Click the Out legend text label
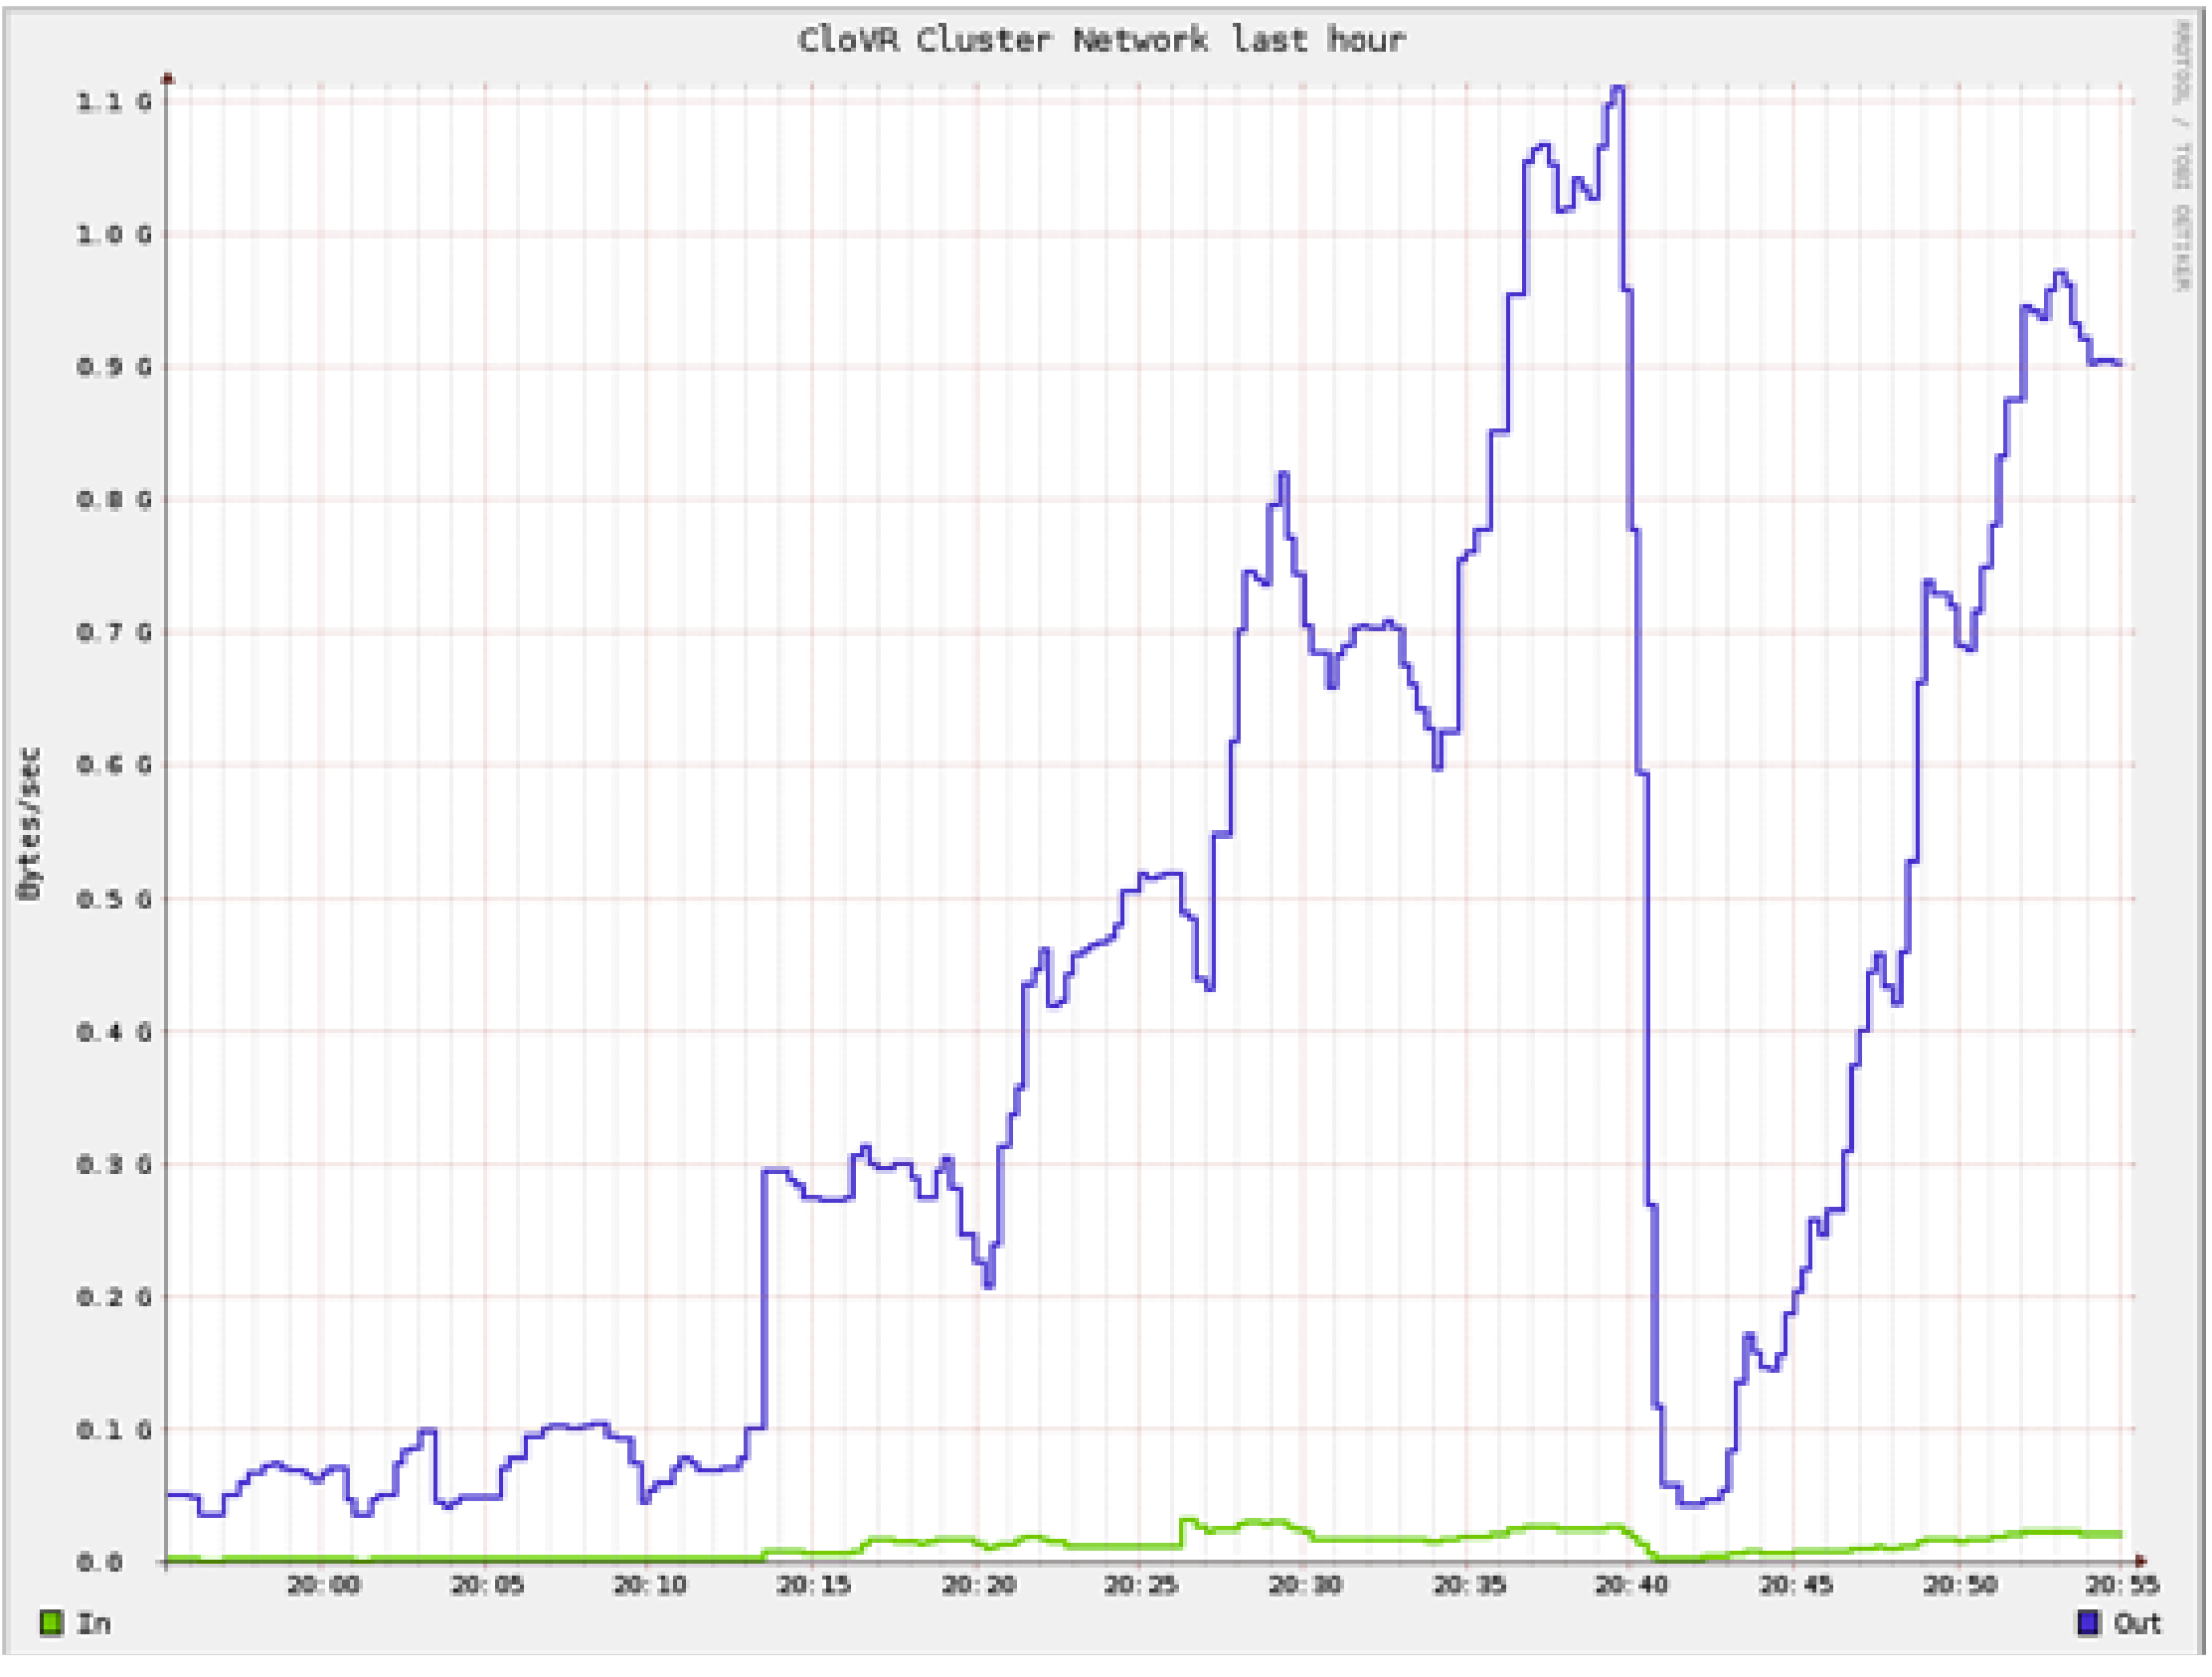This screenshot has width=2212, height=1677. click(2137, 1623)
